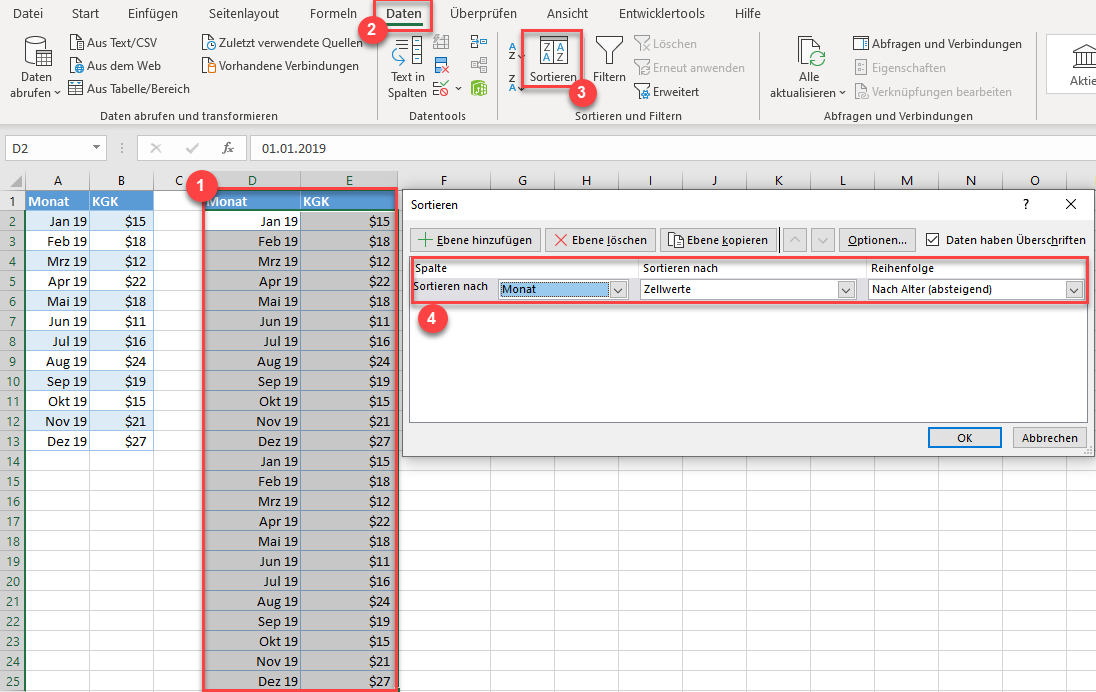
Task: Click the Konsolidieren icon in Datentools
Action: click(479, 43)
